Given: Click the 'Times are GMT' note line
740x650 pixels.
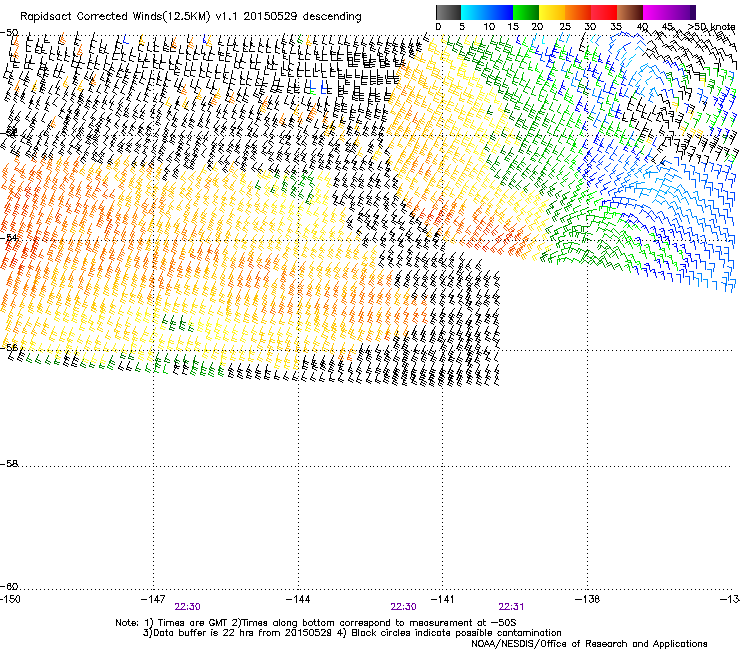Looking at the screenshot, I should pyautogui.click(x=316, y=623).
